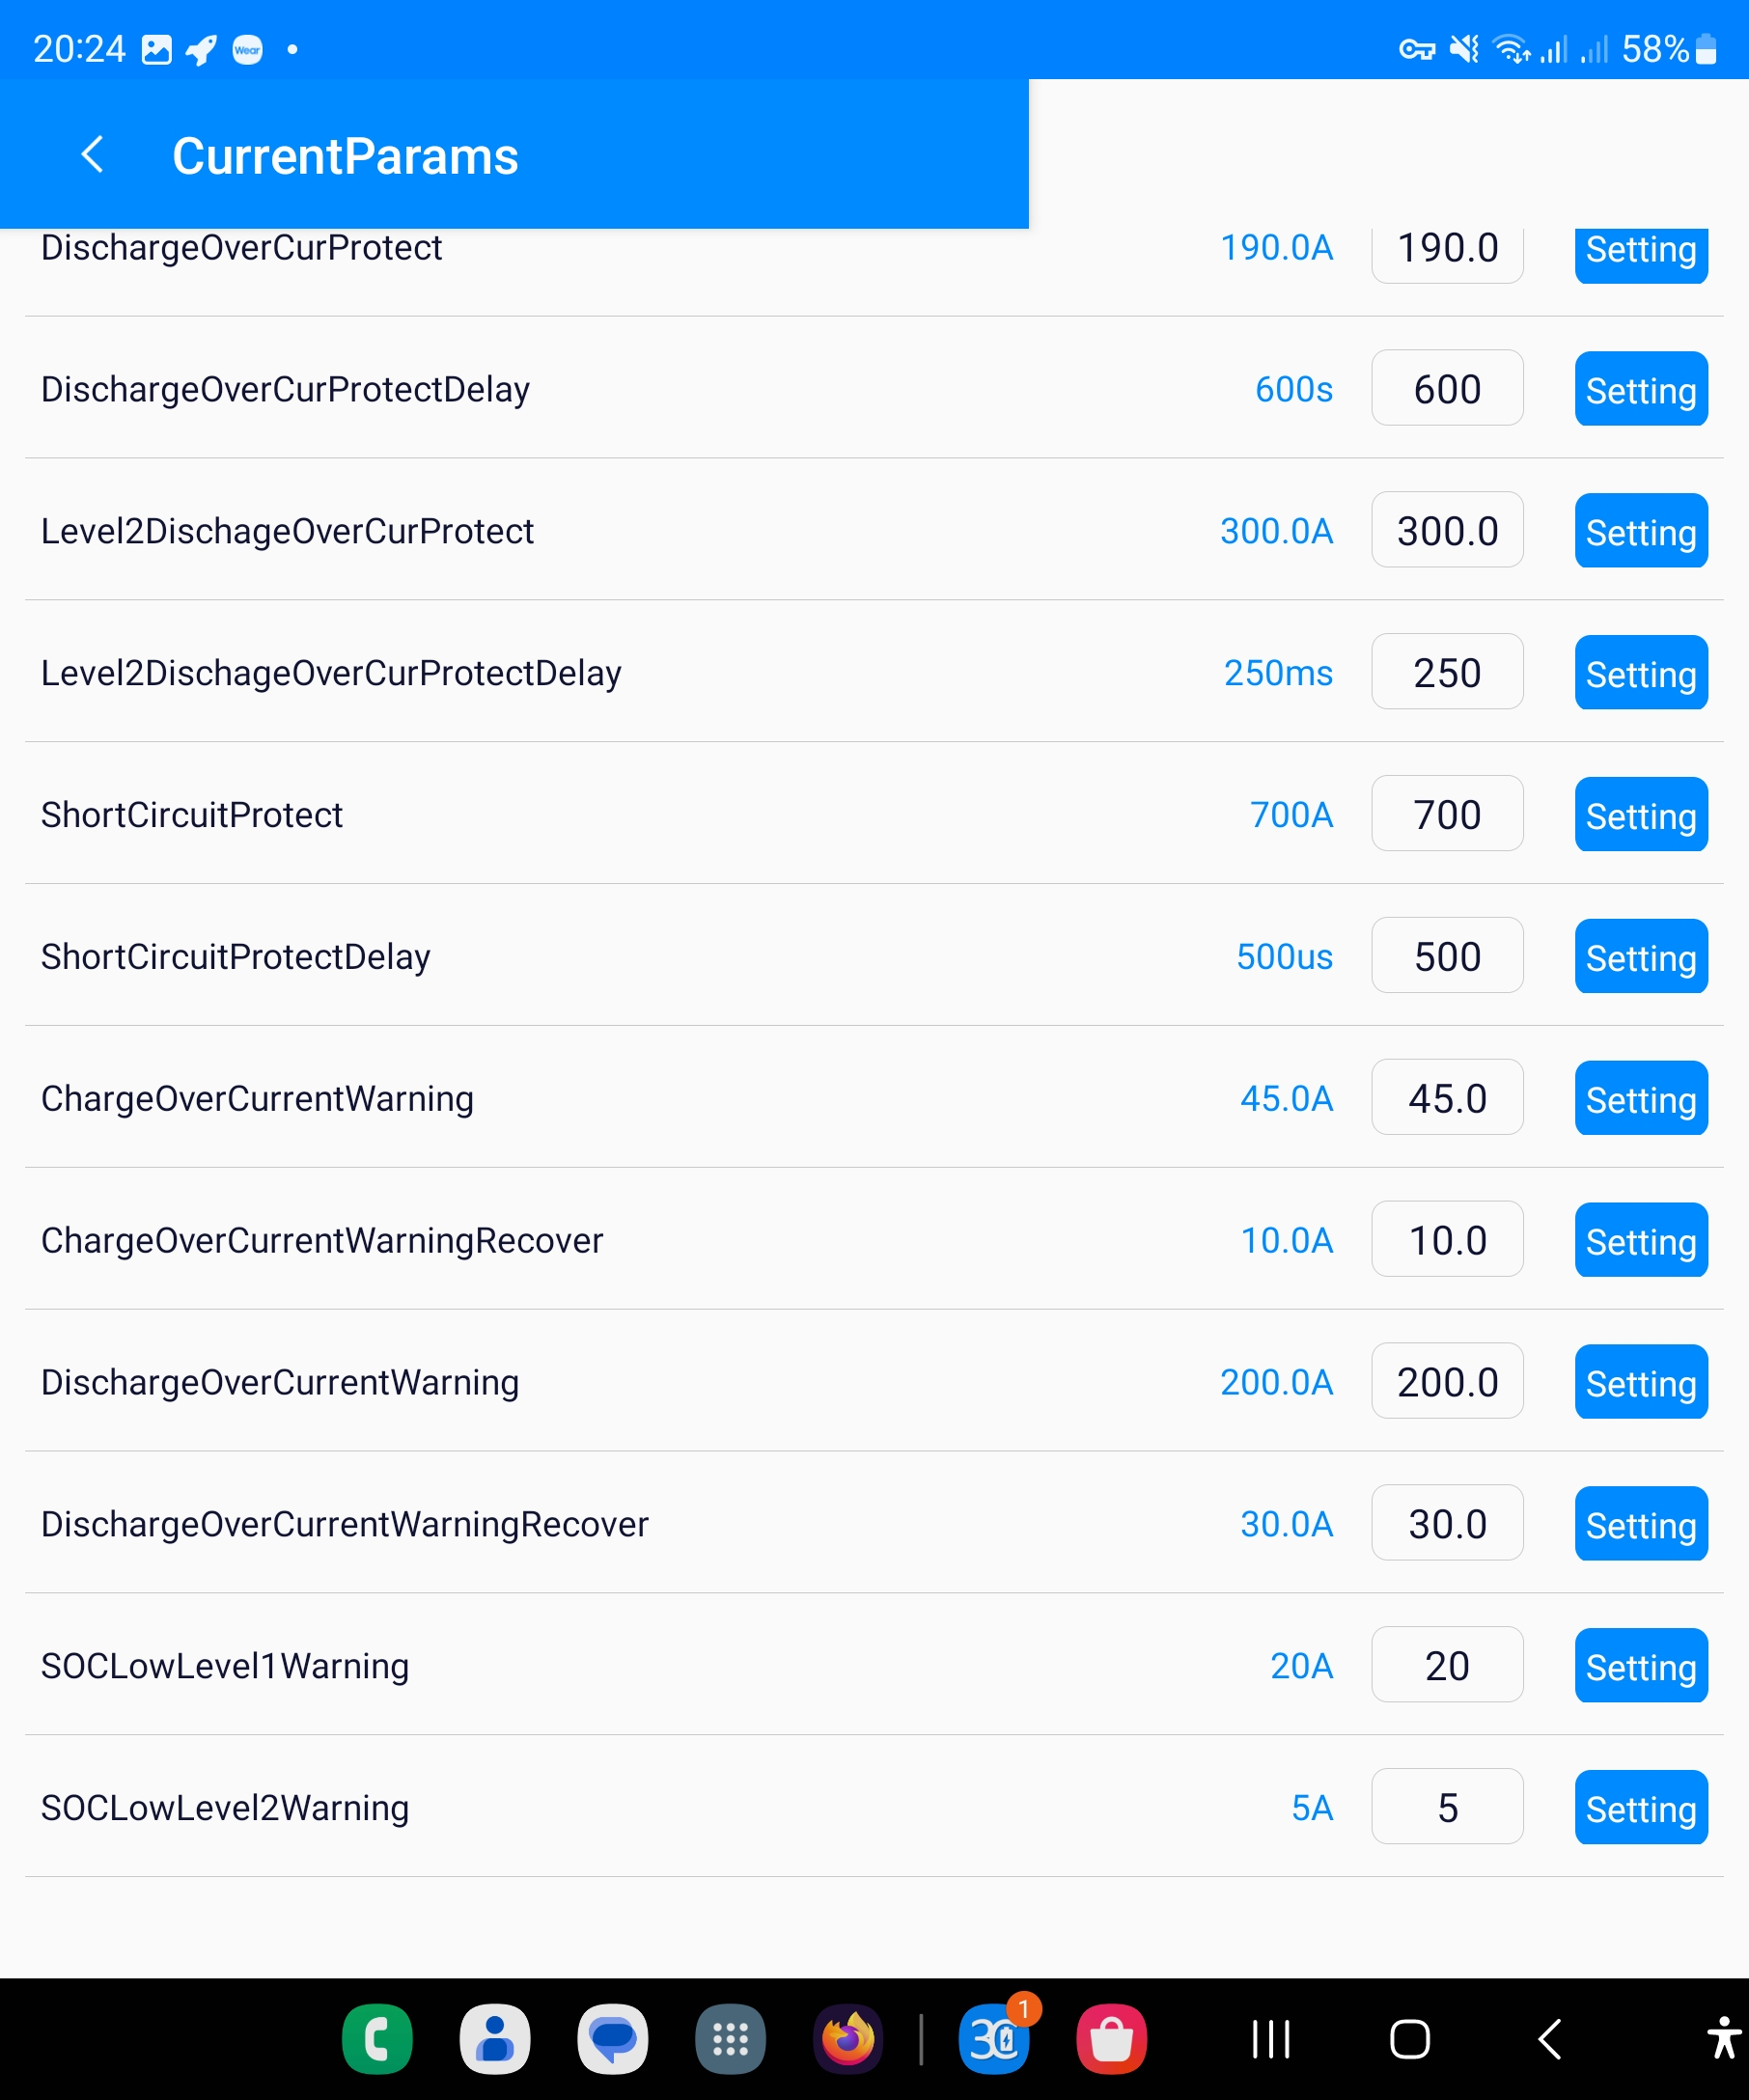This screenshot has height=2100, width=1749.
Task: Apply the ShortCircuitProtect Setting button
Action: coord(1640,815)
